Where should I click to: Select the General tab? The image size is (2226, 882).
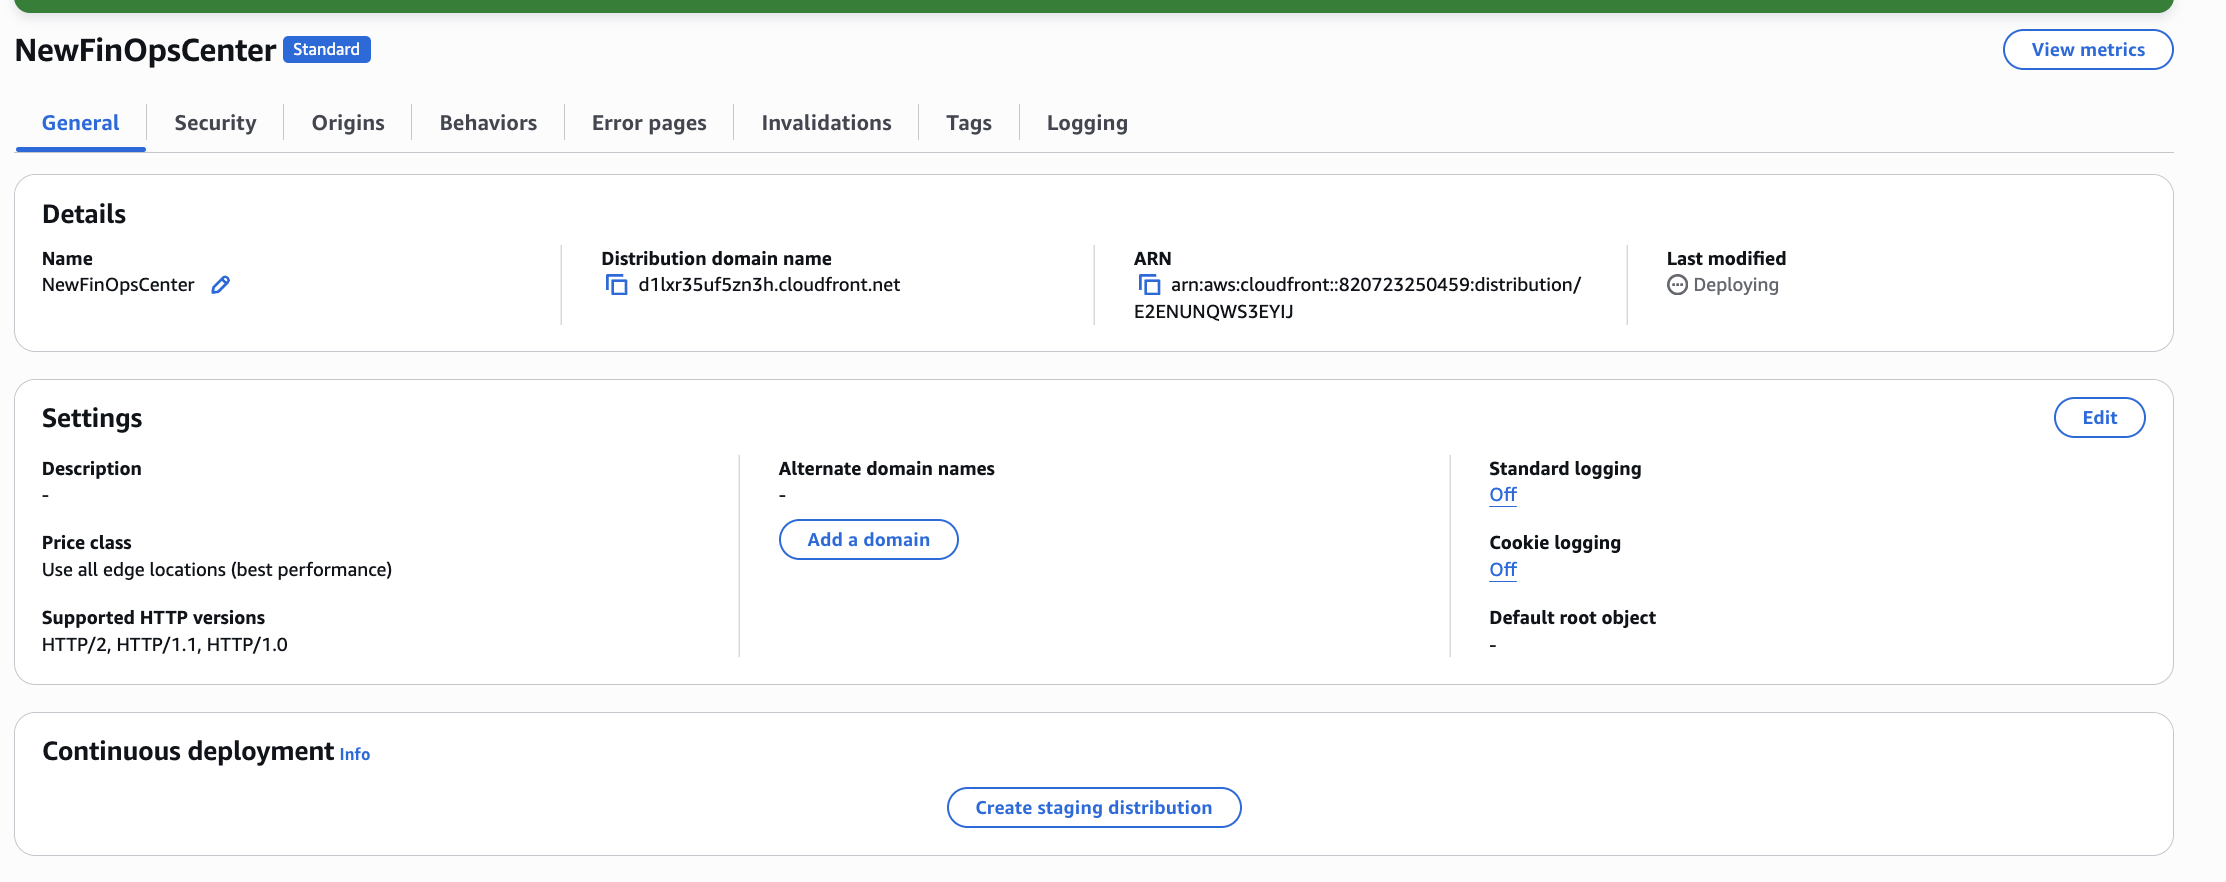(x=80, y=123)
